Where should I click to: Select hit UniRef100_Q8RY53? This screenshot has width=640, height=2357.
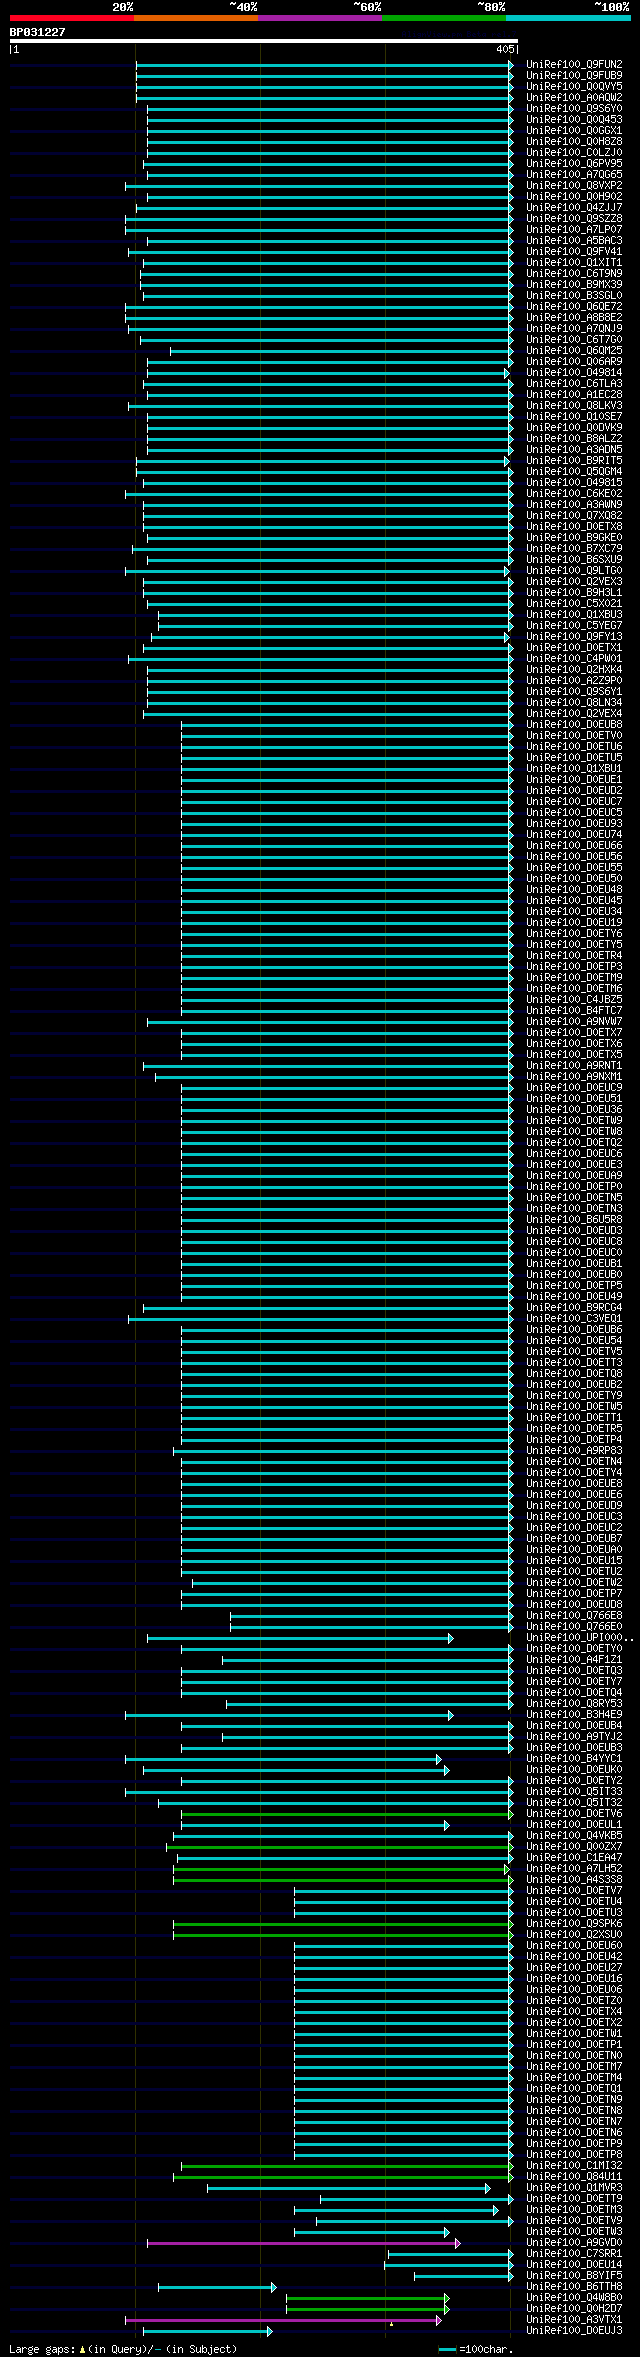click(574, 1704)
